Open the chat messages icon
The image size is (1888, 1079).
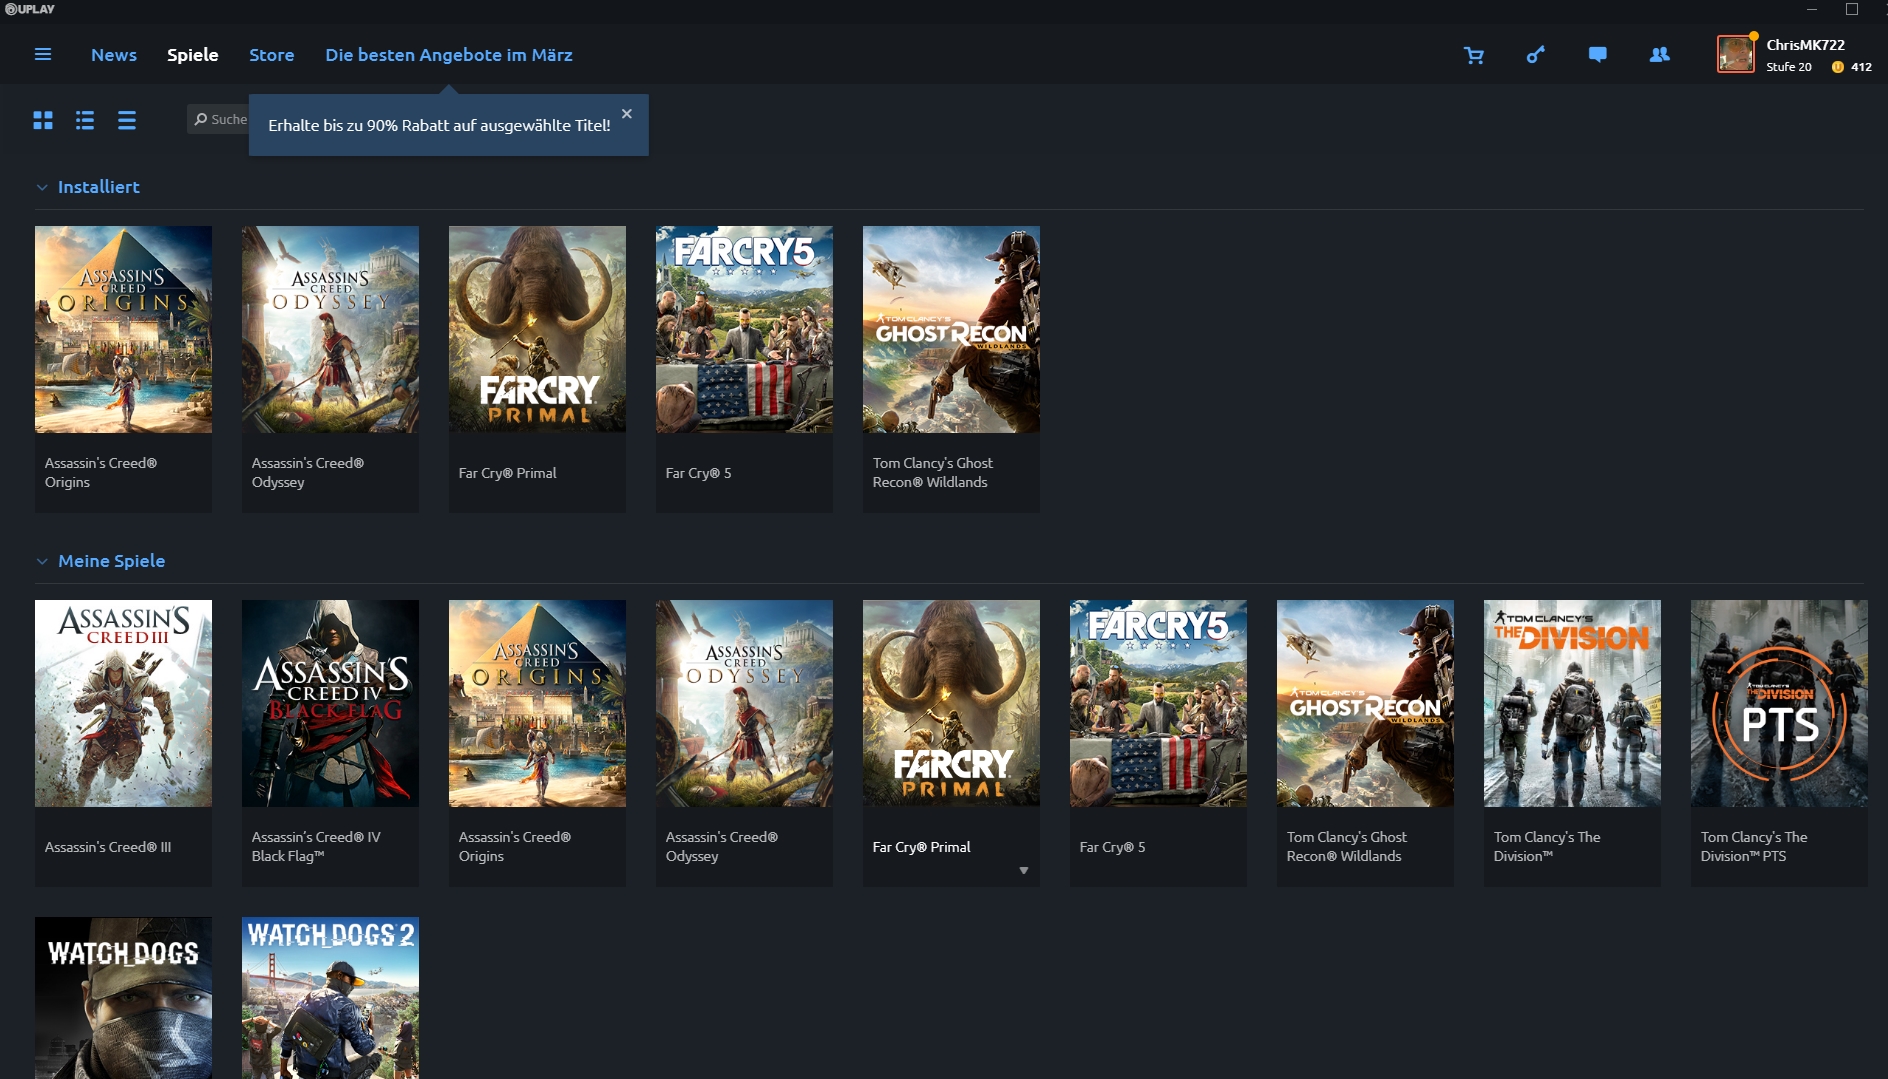[x=1598, y=55]
